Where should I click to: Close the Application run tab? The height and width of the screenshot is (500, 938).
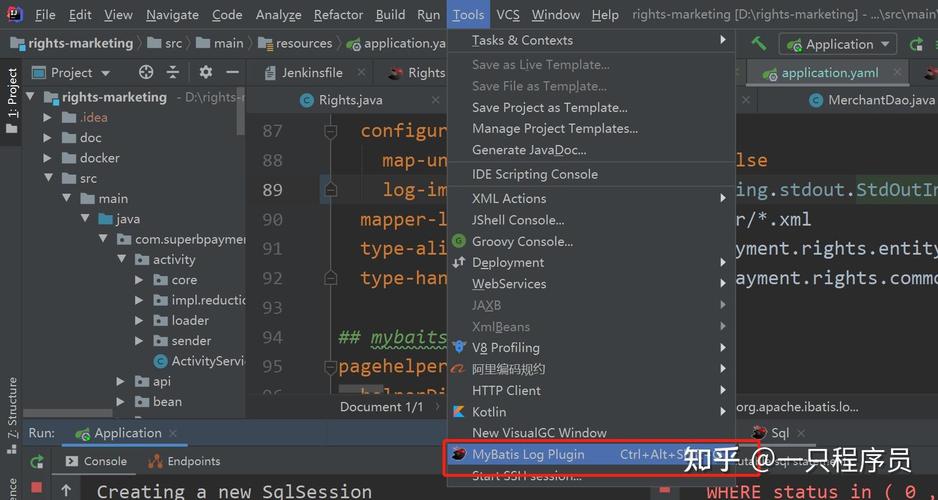[173, 433]
